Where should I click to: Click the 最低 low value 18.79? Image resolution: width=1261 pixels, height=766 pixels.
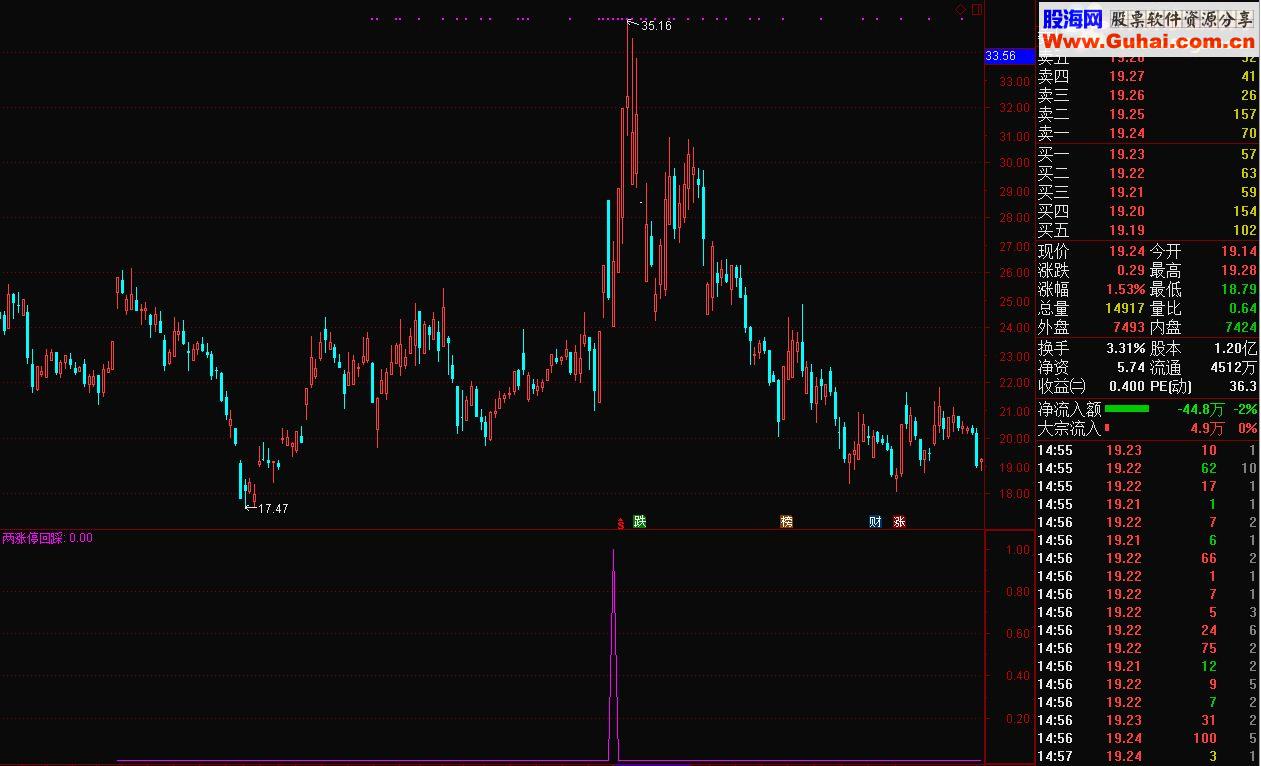[x=1239, y=289]
